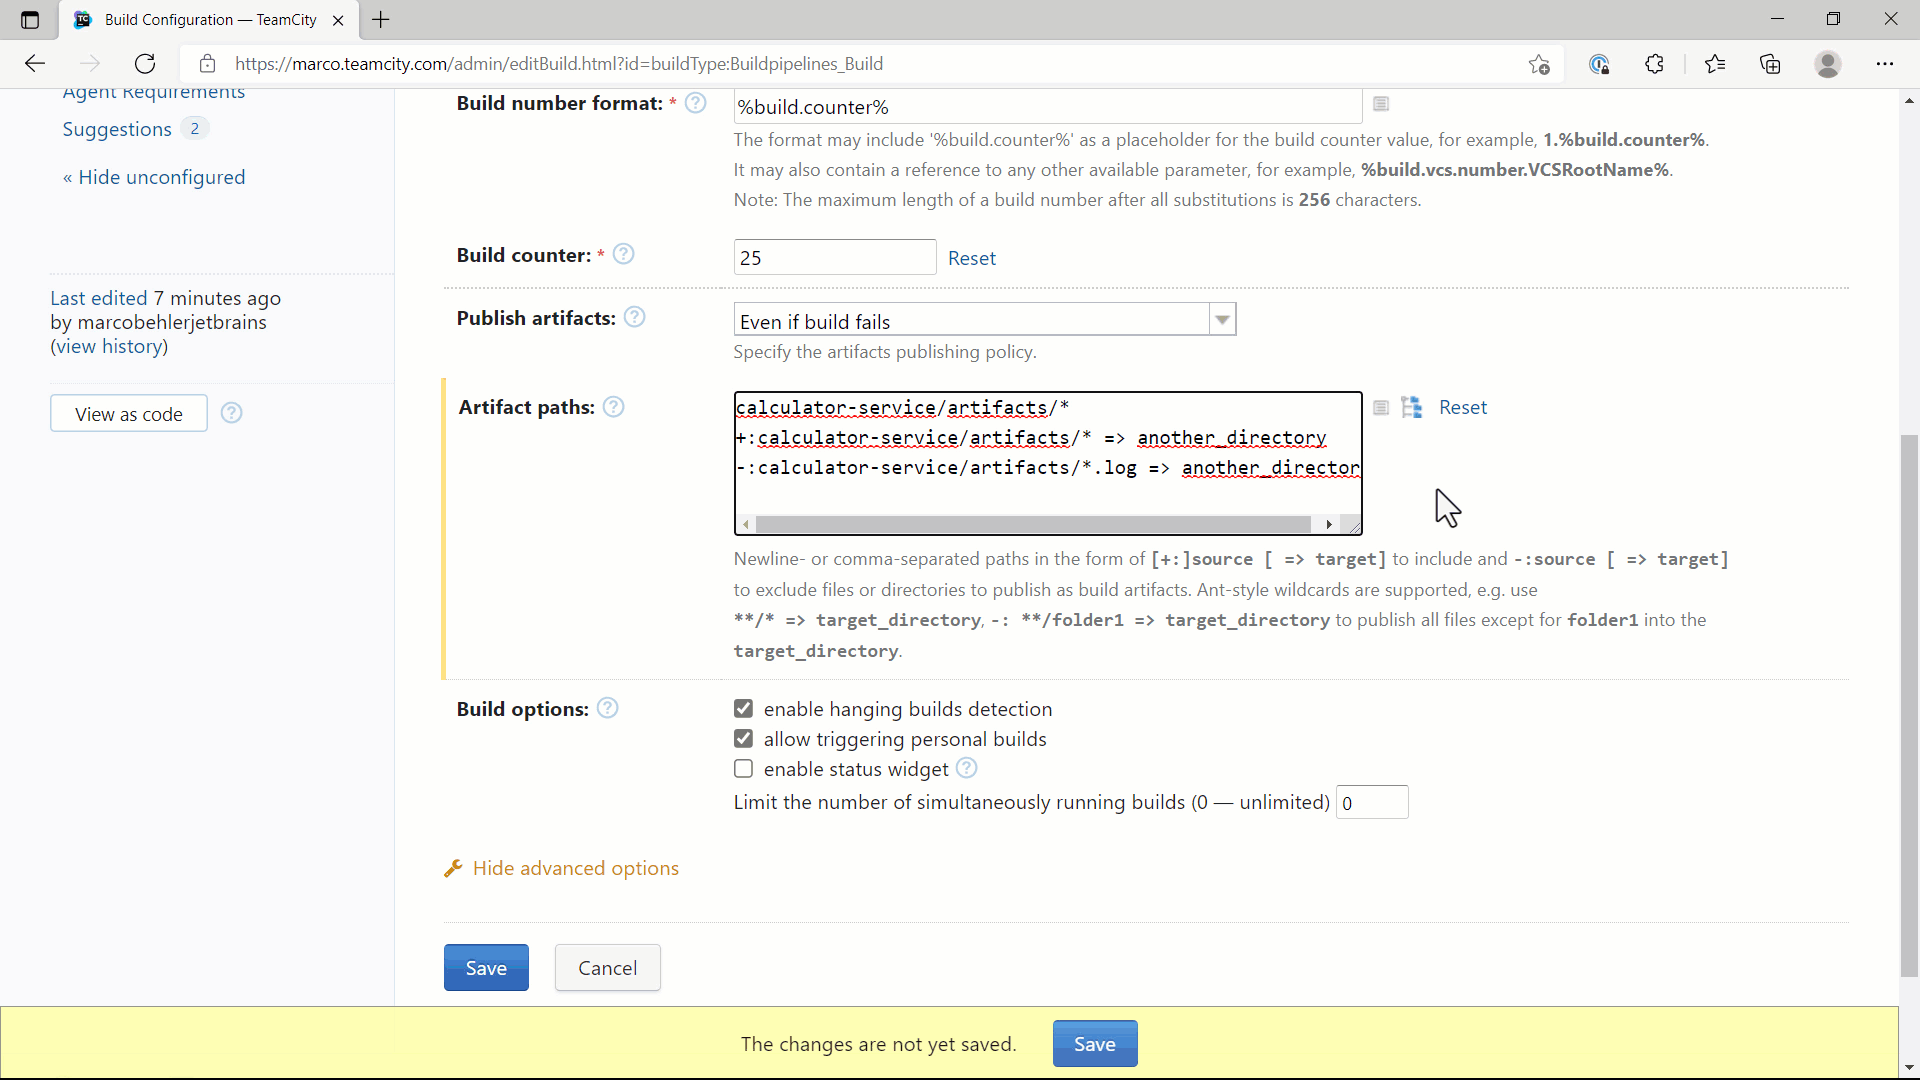Enable the status widget checkbox
The image size is (1920, 1080).
coord(743,769)
